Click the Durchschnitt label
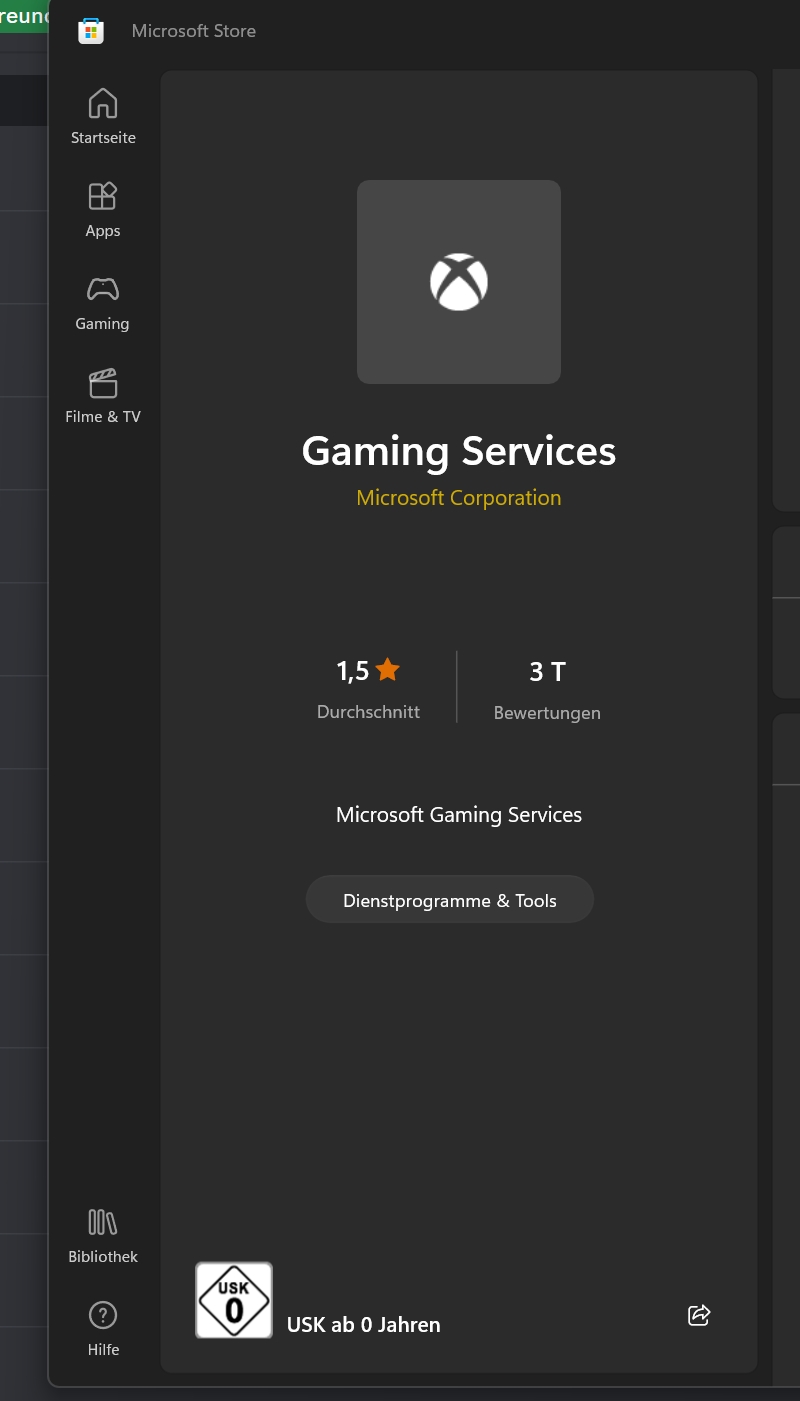 (x=368, y=712)
